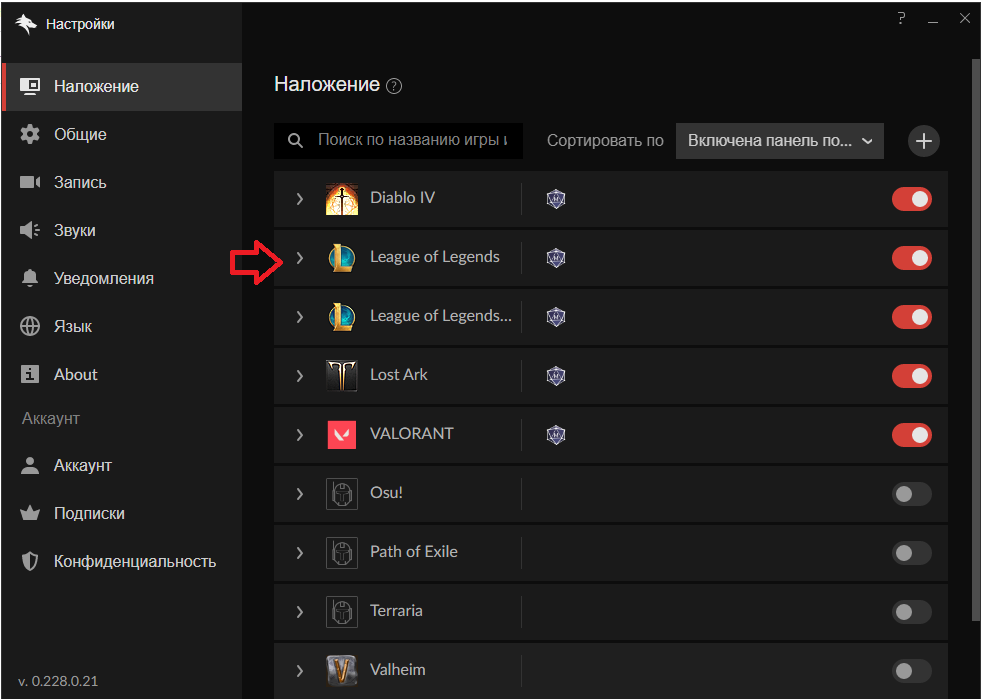The height and width of the screenshot is (699, 981).
Task: Click the Osu! placeholder game icon
Action: pos(342,494)
